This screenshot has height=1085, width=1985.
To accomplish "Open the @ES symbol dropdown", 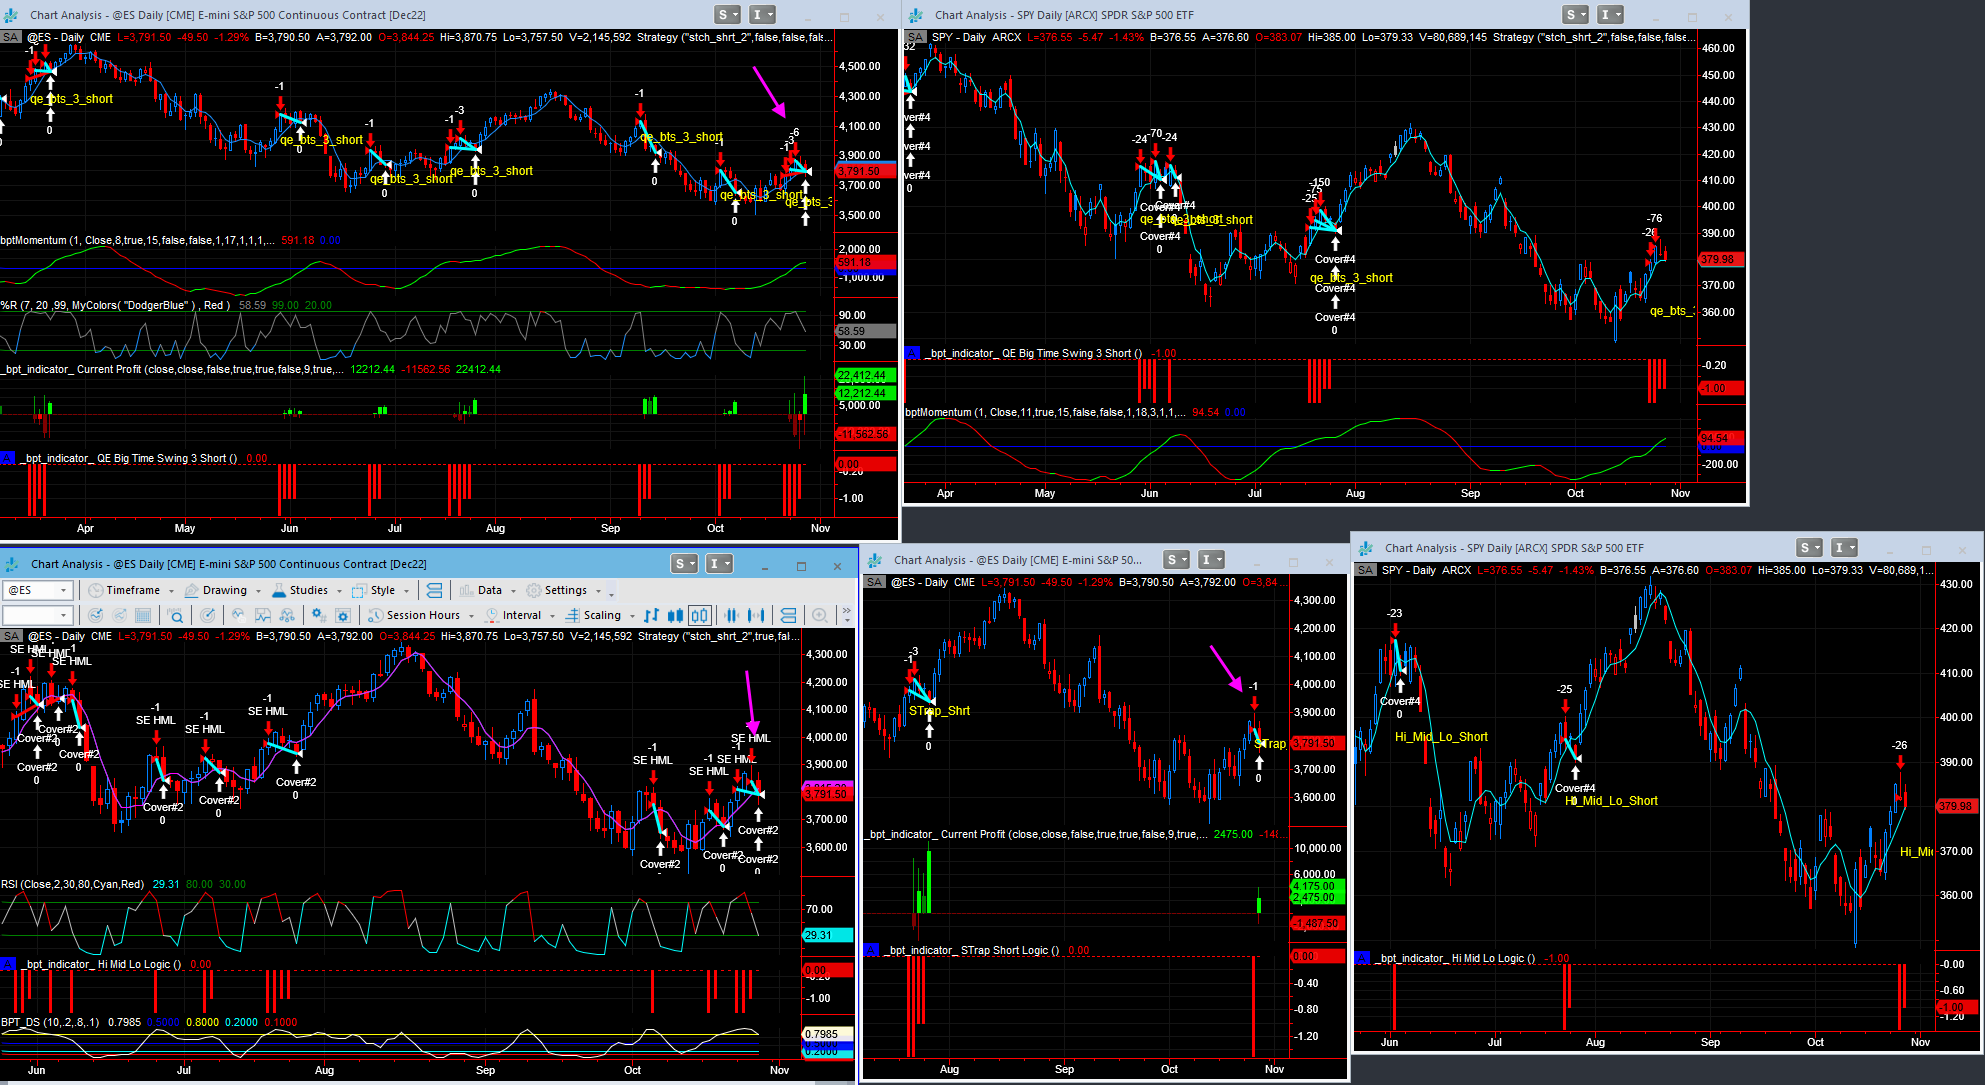I will coord(63,590).
